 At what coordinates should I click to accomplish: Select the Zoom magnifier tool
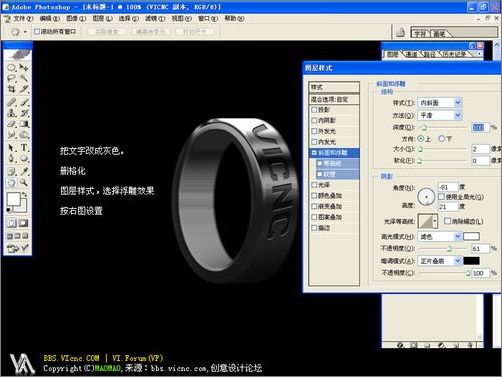[x=24, y=182]
